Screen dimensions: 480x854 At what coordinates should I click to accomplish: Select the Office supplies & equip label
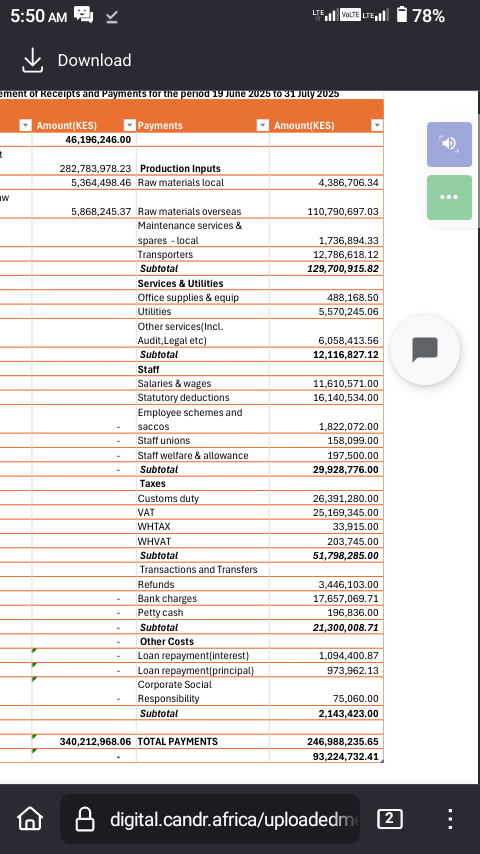[188, 297]
